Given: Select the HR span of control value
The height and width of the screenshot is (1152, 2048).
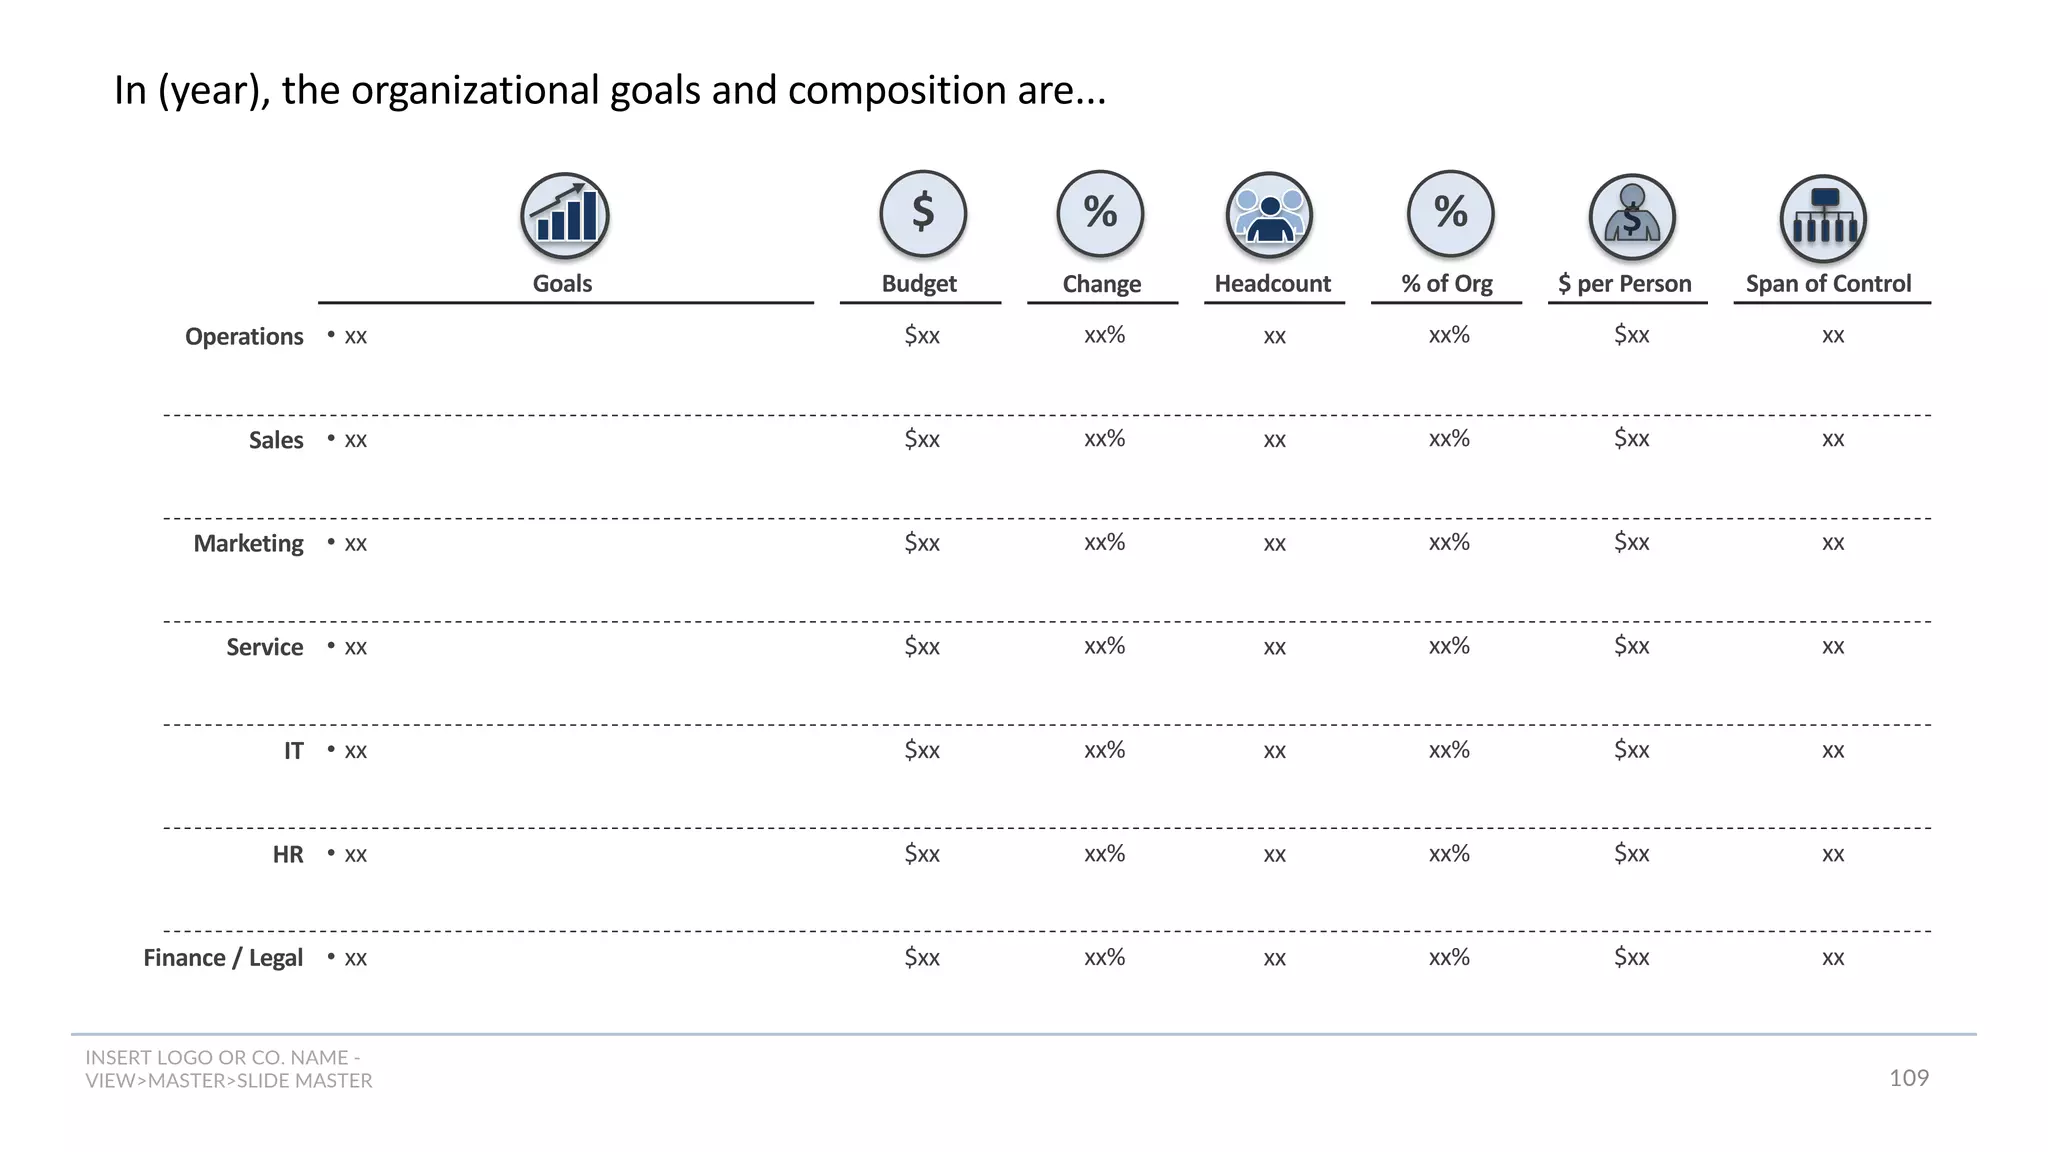Looking at the screenshot, I should [x=1833, y=855].
